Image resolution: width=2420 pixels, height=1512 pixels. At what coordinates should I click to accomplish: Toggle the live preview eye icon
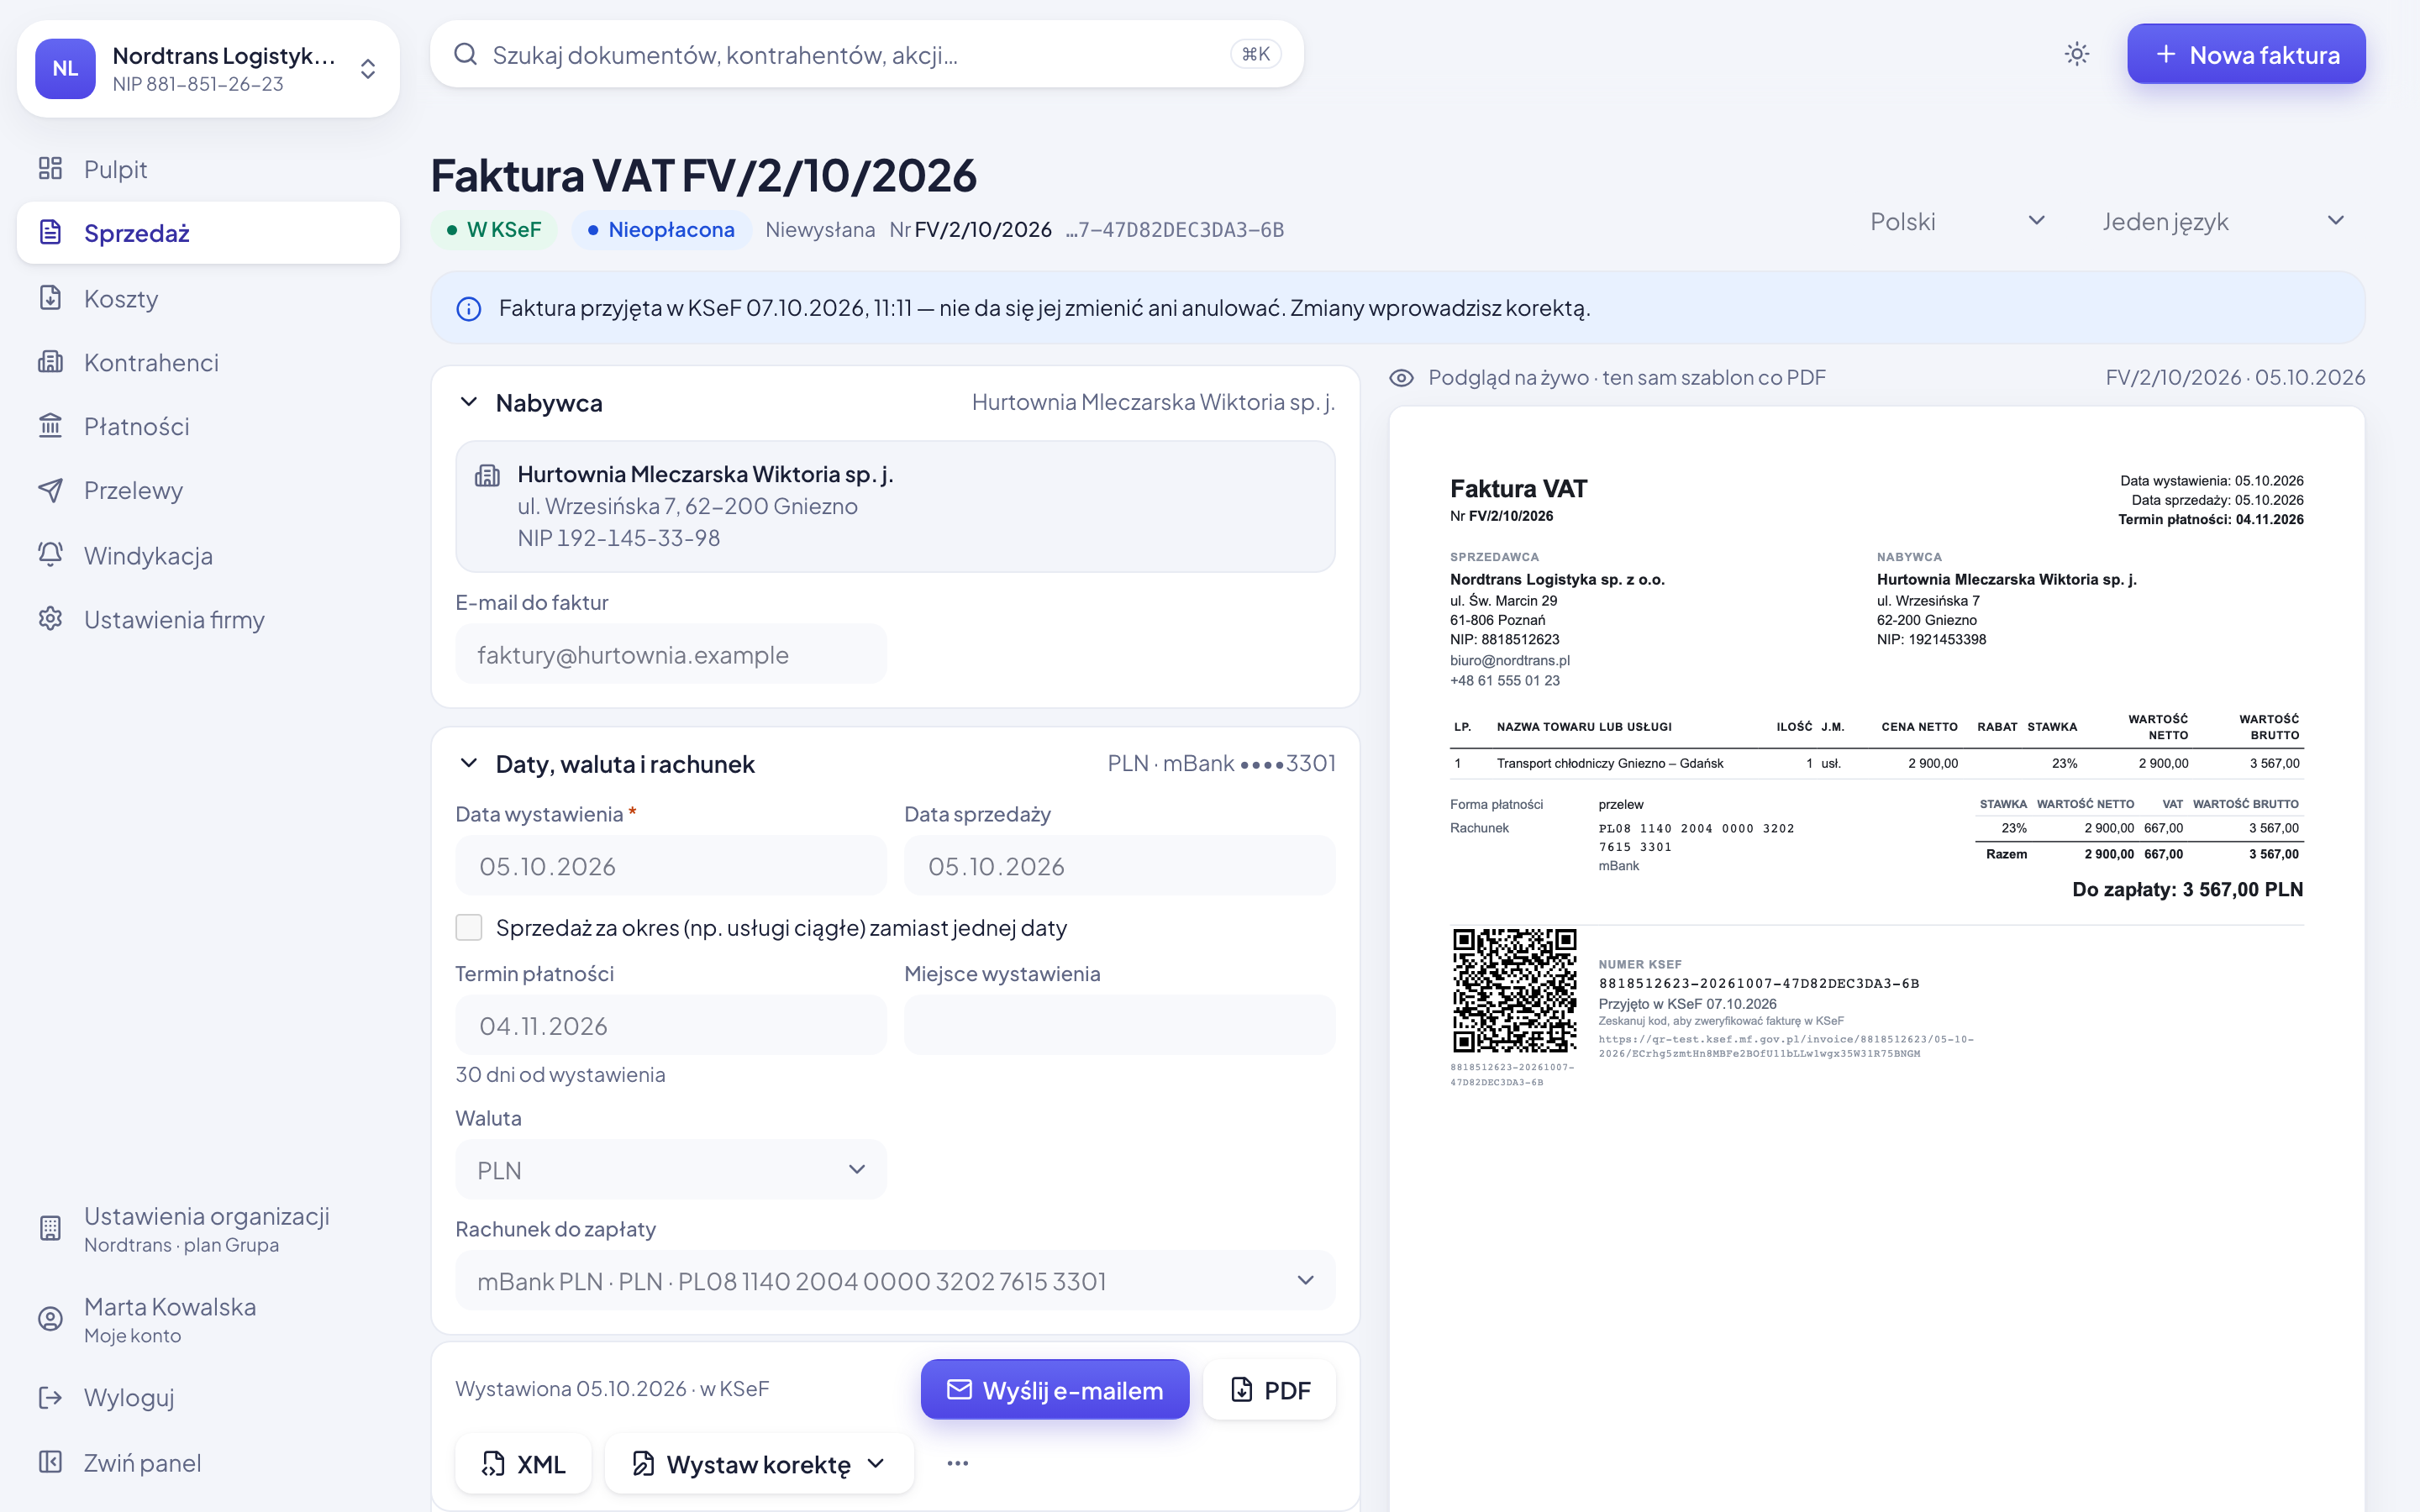click(x=1402, y=378)
